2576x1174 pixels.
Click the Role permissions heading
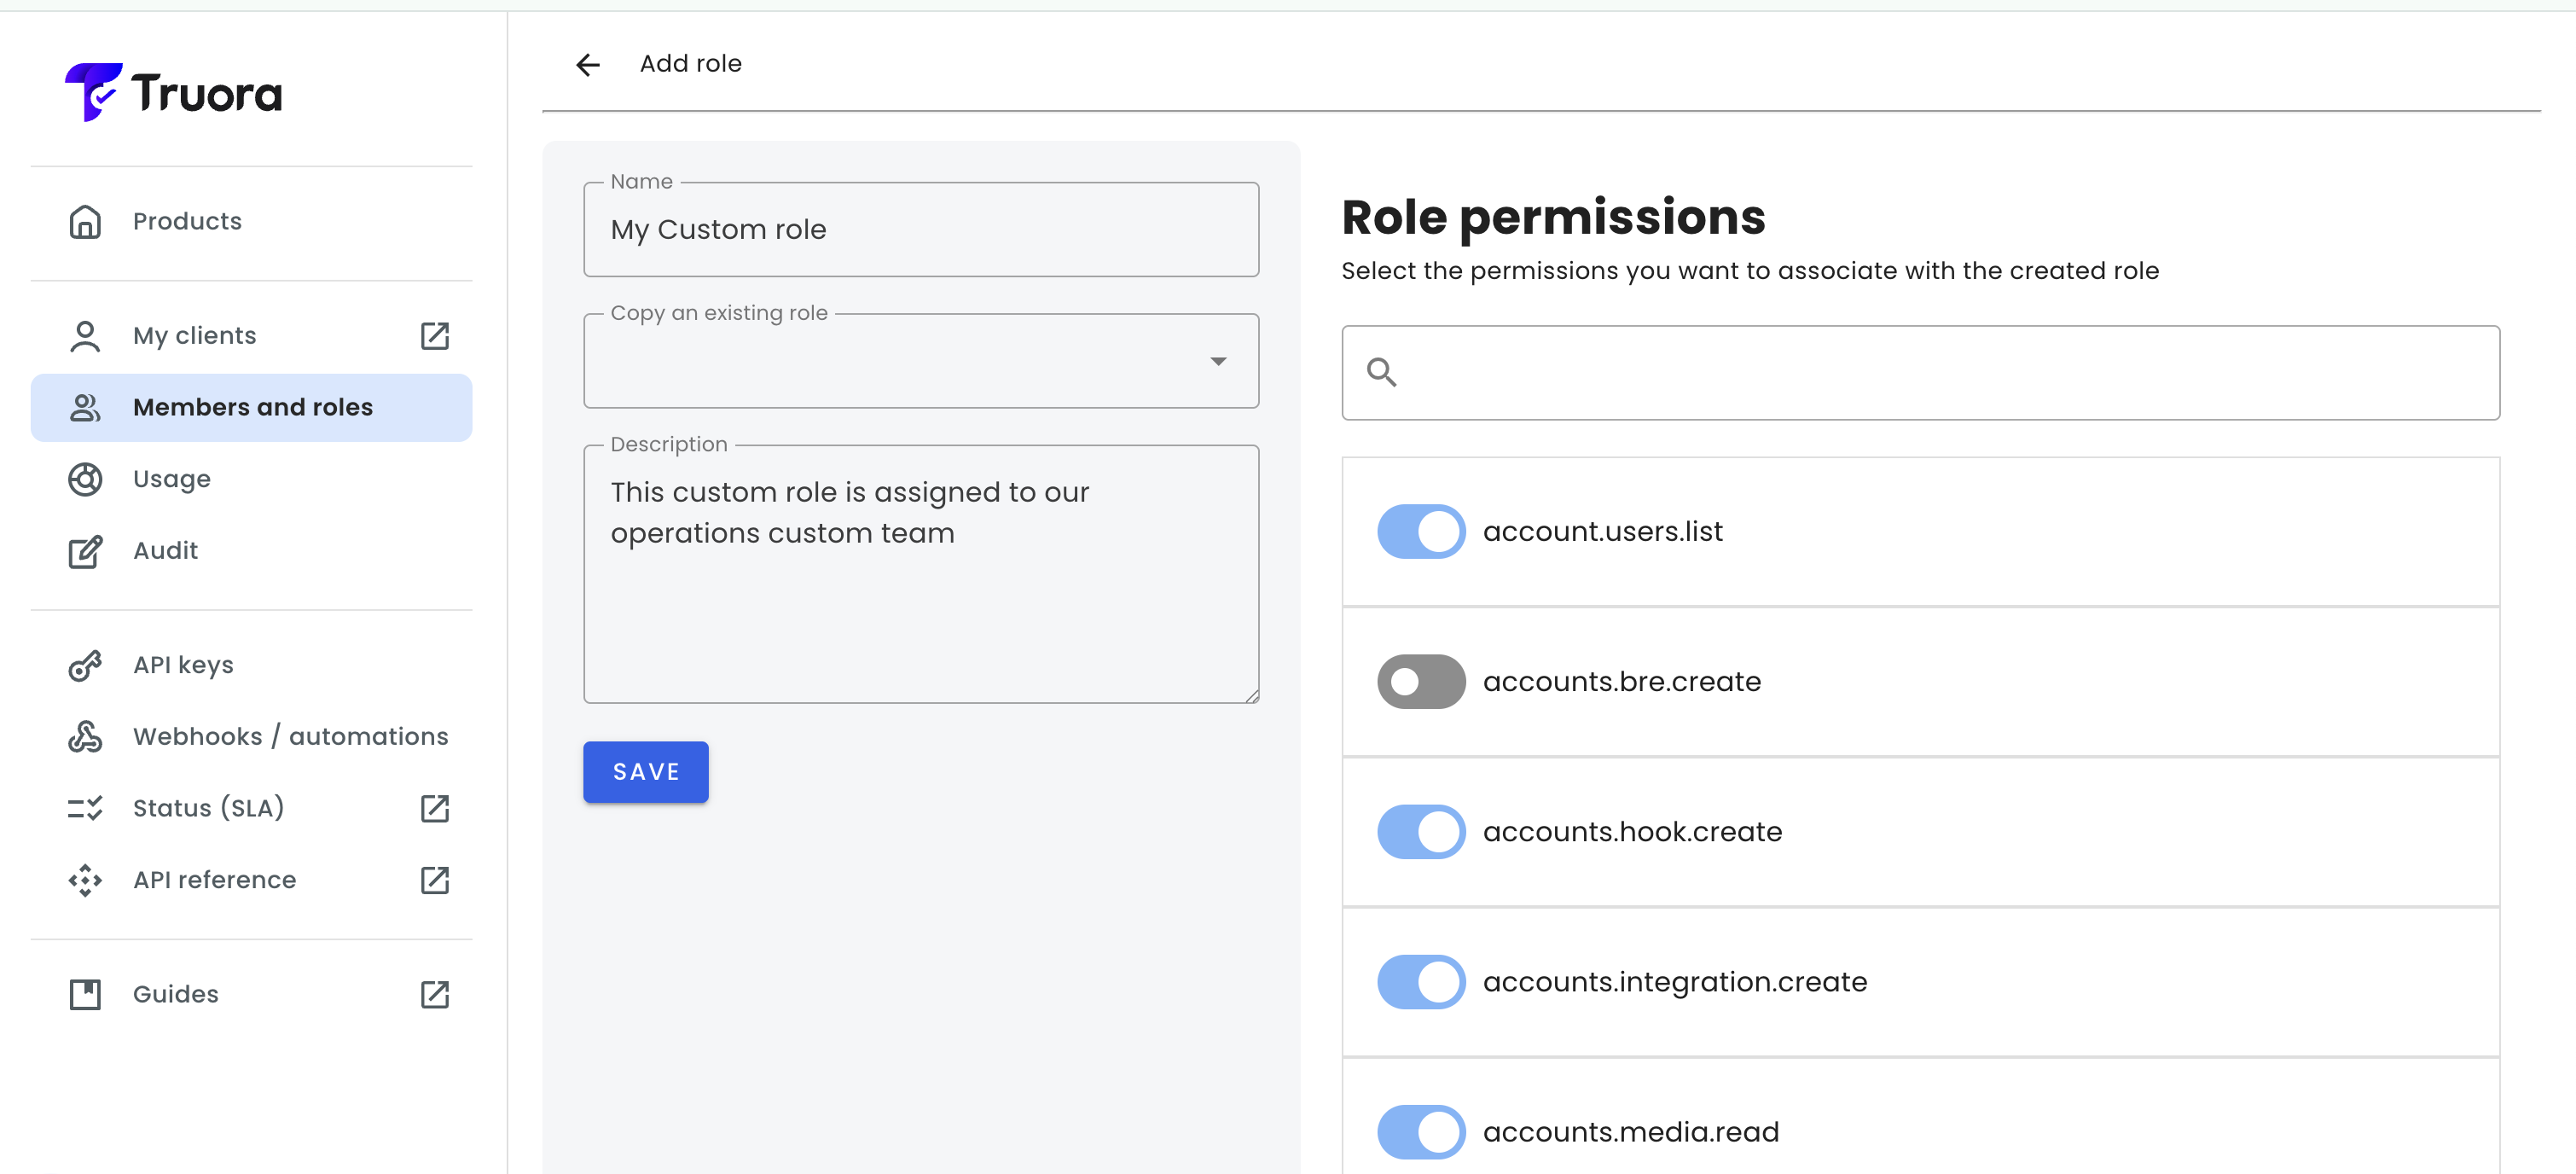click(x=1553, y=218)
